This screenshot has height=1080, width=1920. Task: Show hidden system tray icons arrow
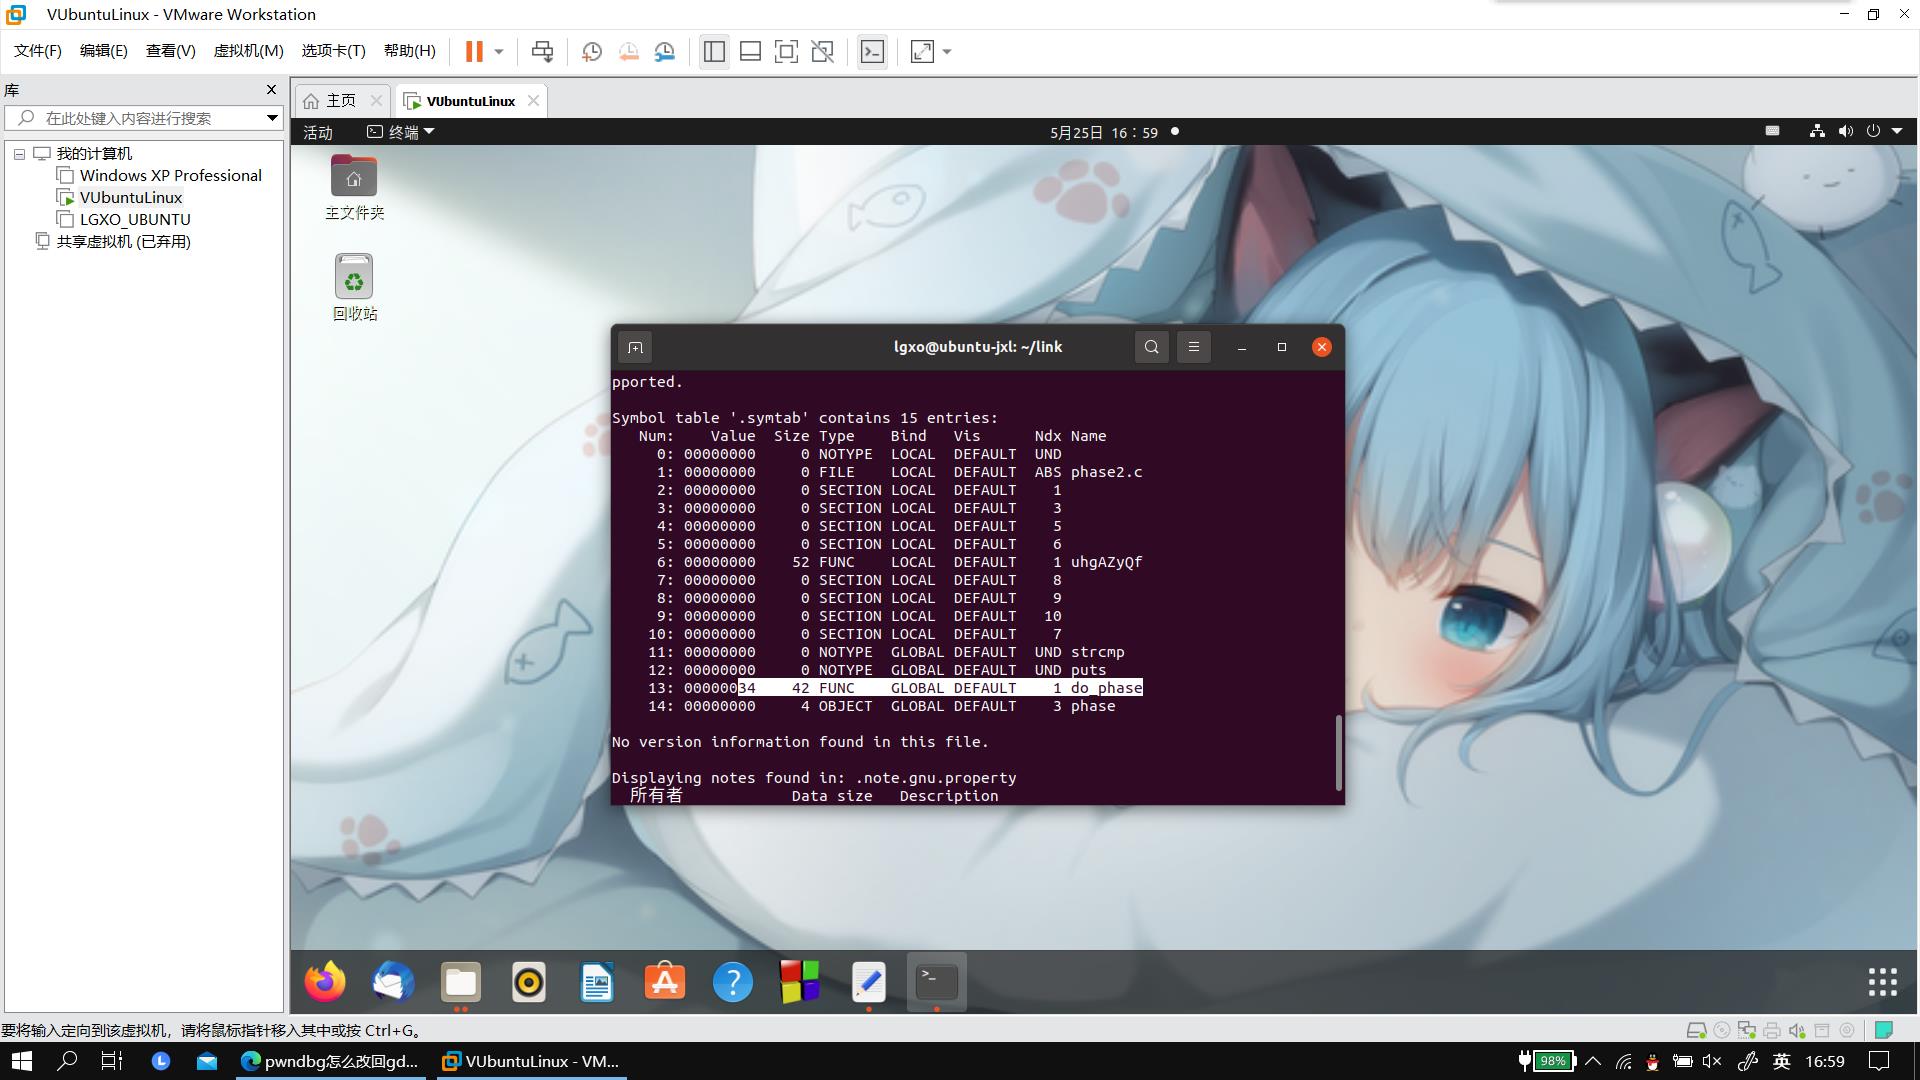point(1593,1061)
